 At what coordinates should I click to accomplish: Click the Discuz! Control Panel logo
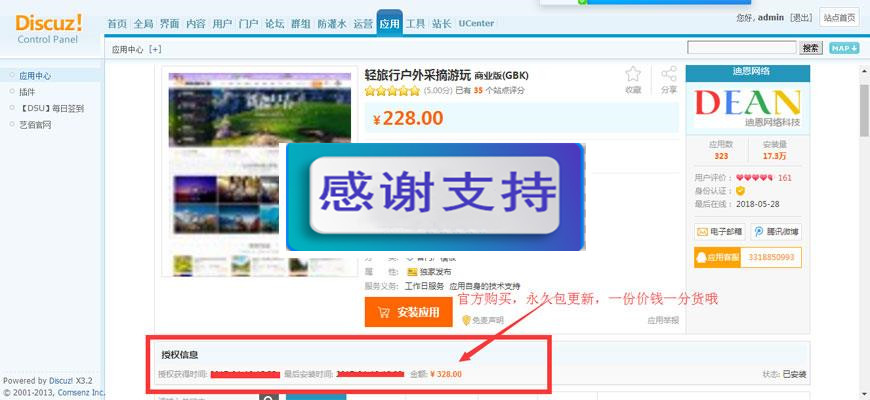[x=50, y=26]
